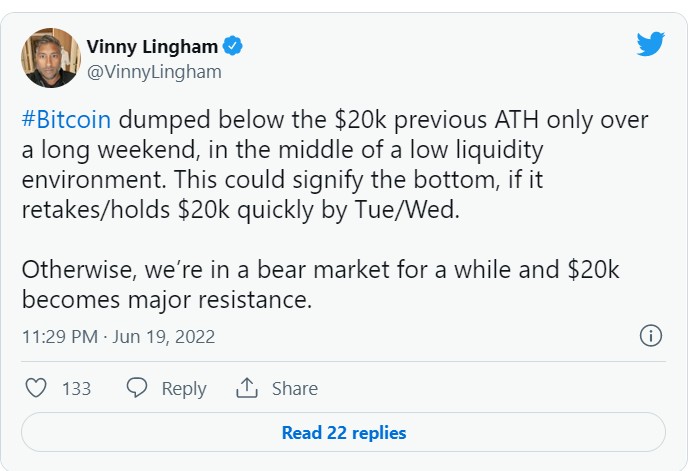Click the 133 likes count
Image resolution: width=693 pixels, height=471 pixels.
click(76, 389)
